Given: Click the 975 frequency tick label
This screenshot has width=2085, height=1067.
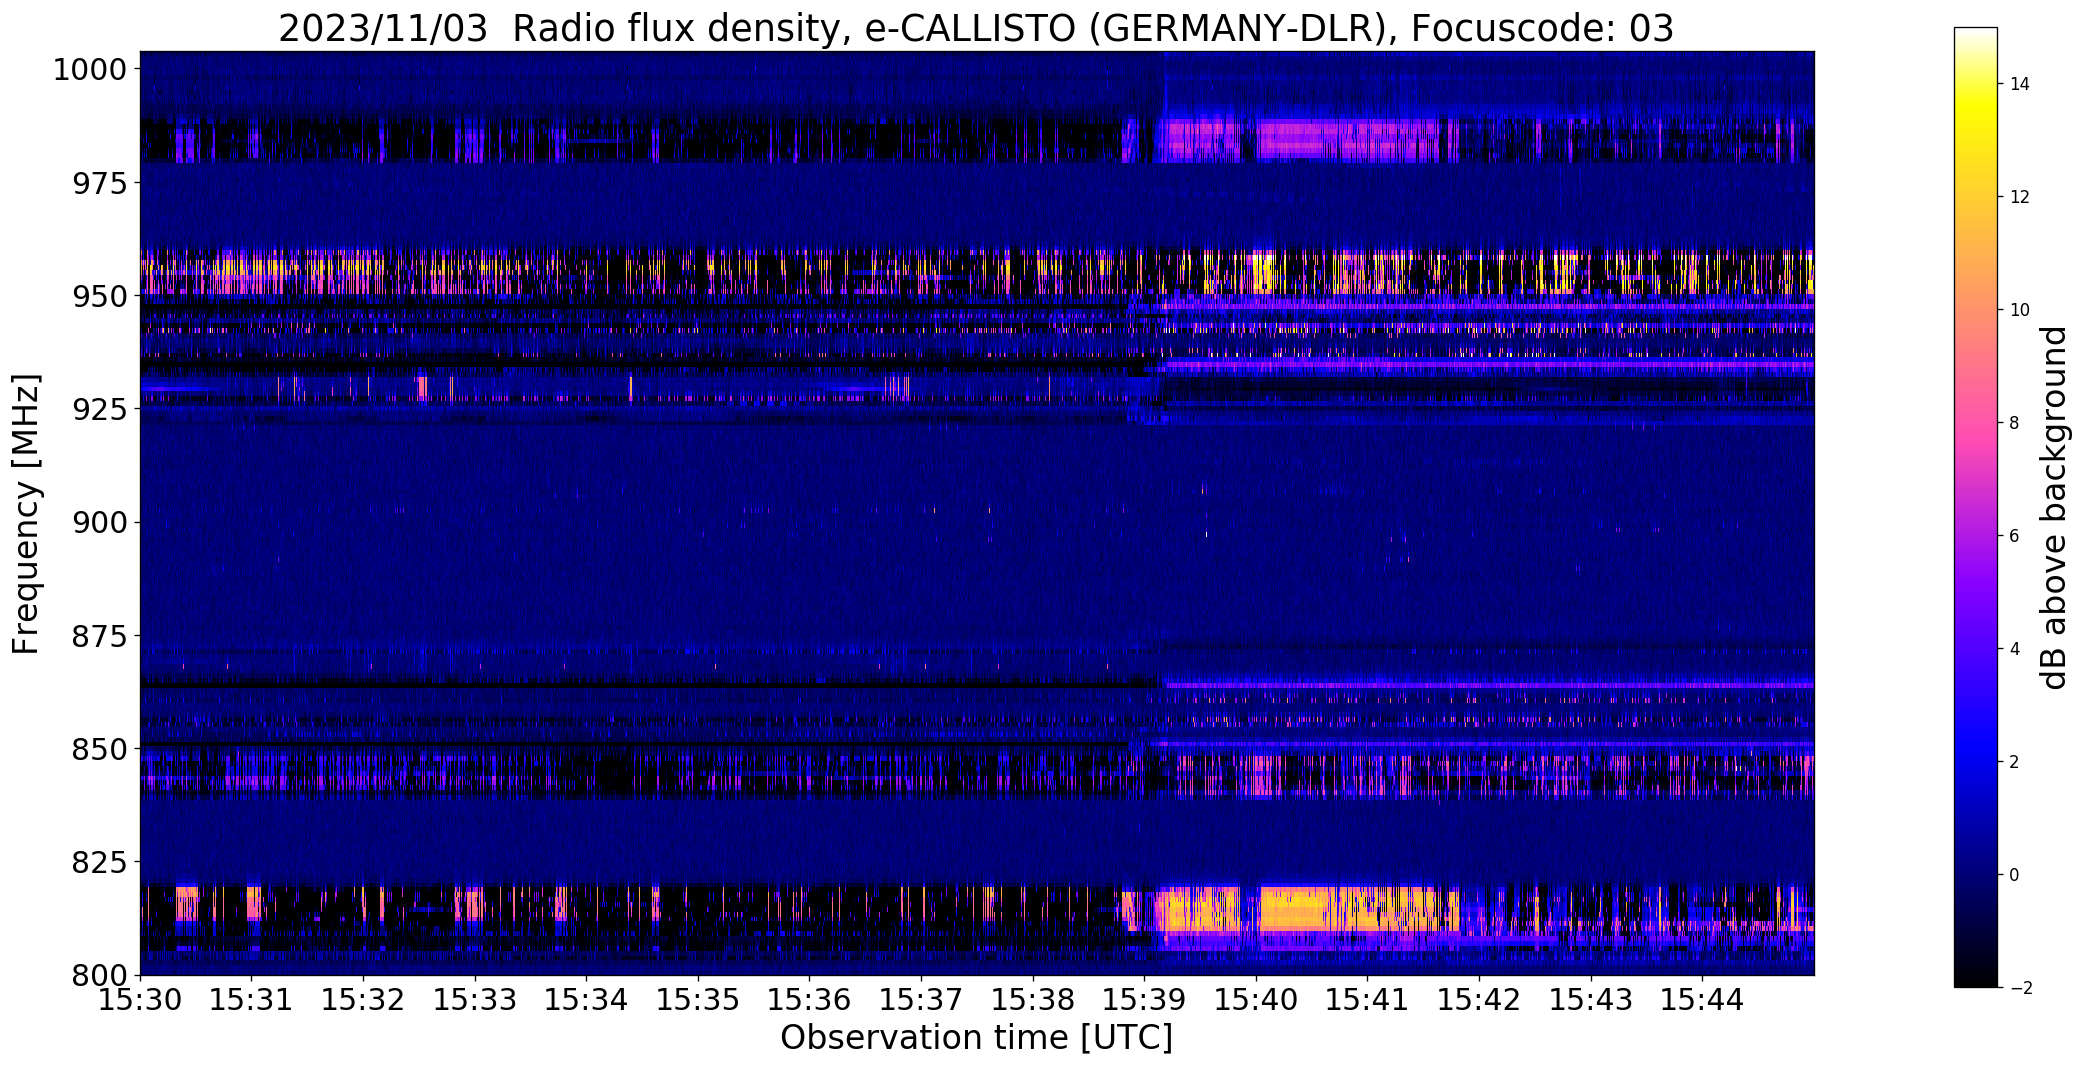Looking at the screenshot, I should (x=100, y=184).
